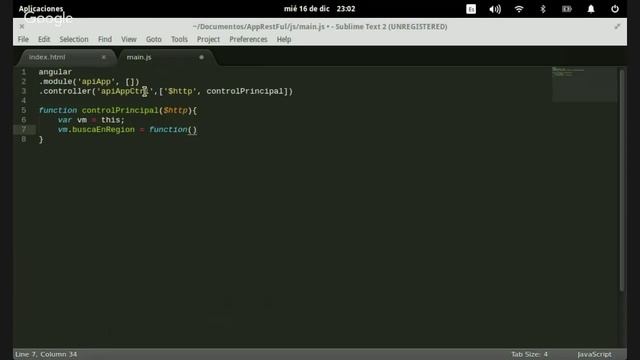Viewport: 640px width, 360px height.
Task: Open the Find menu
Action: 105,39
